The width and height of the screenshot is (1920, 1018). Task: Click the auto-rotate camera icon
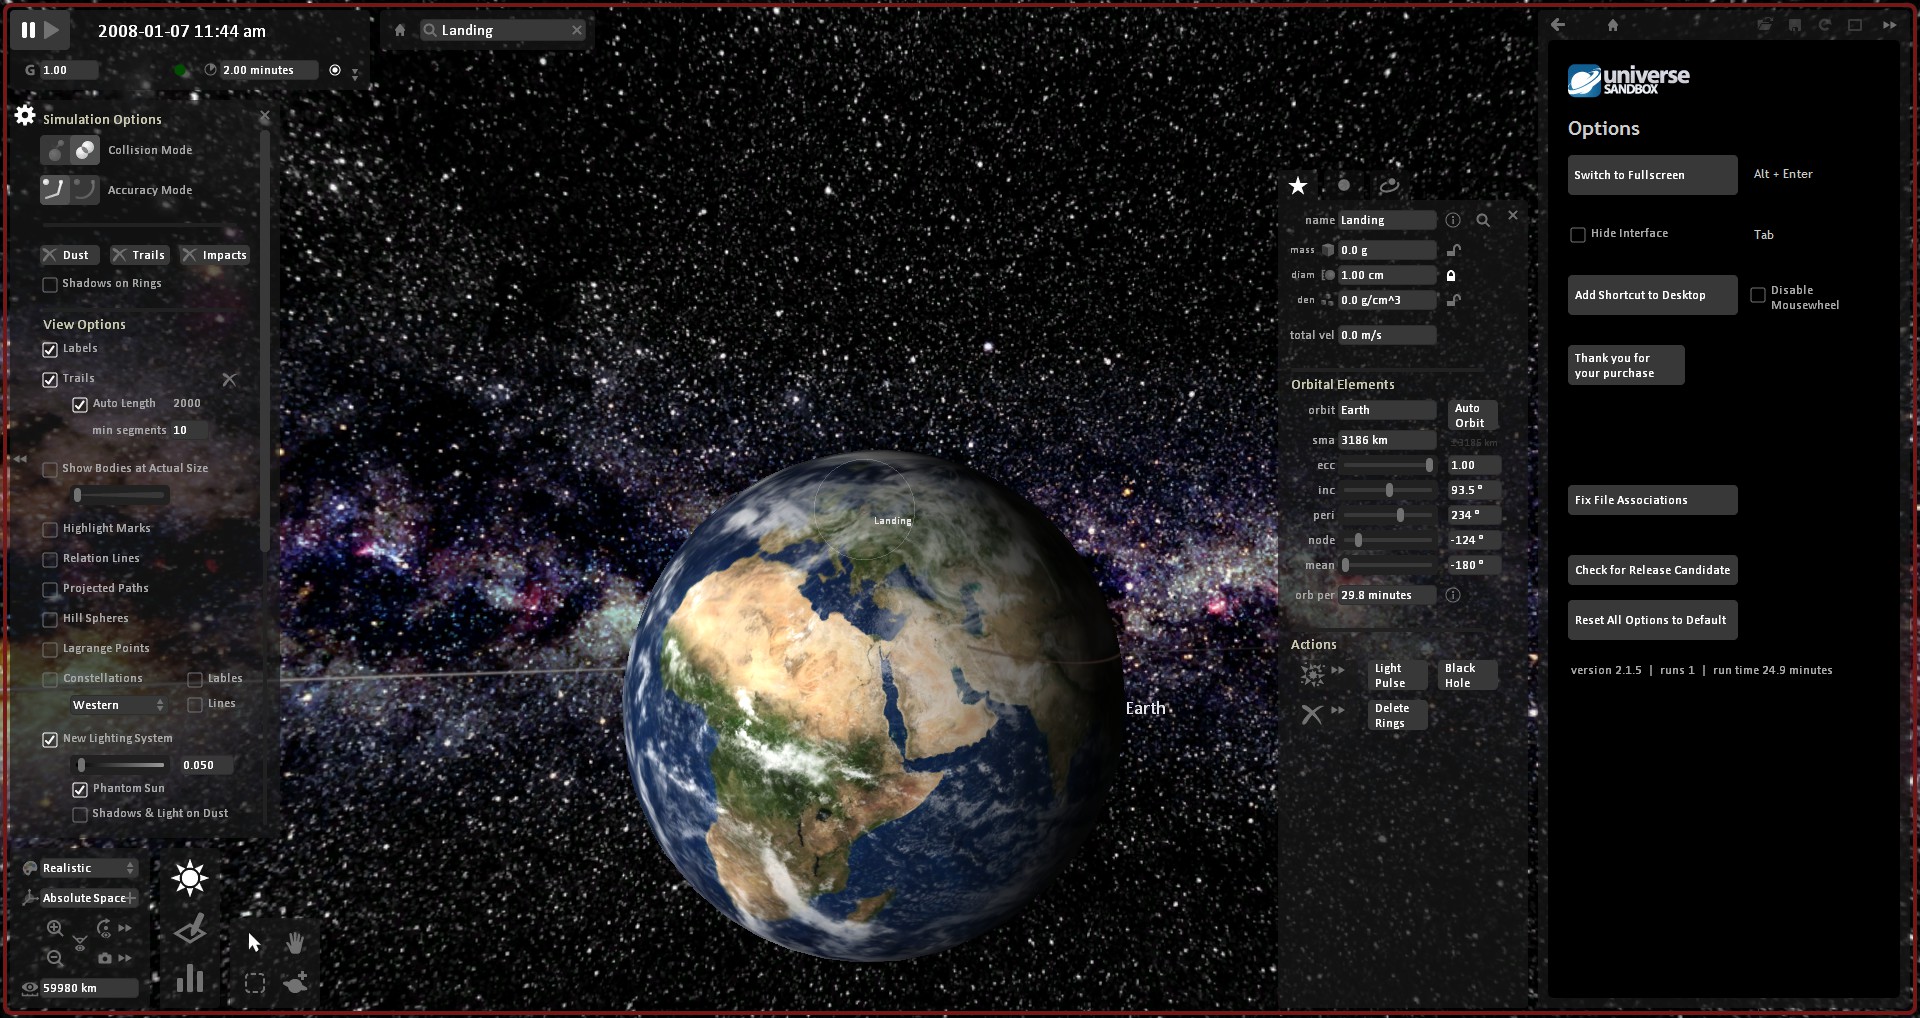point(104,928)
